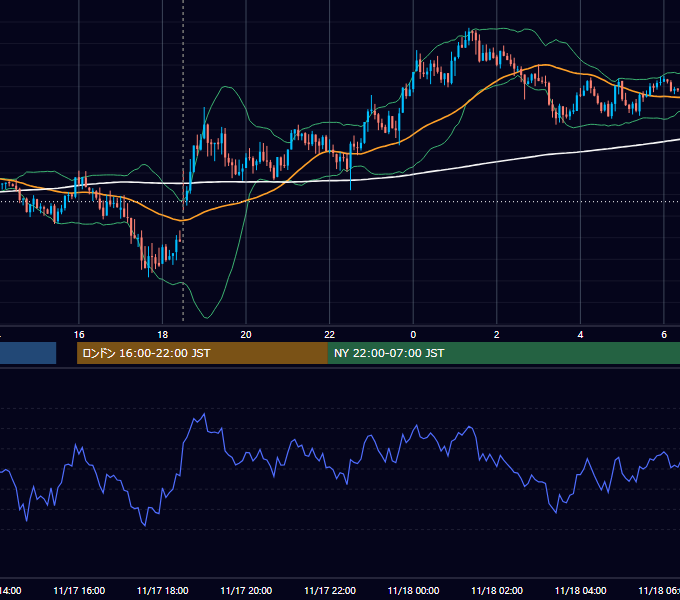The height and width of the screenshot is (600, 680).
Task: Click hour label '16' on price chart axis
Action: click(79, 335)
